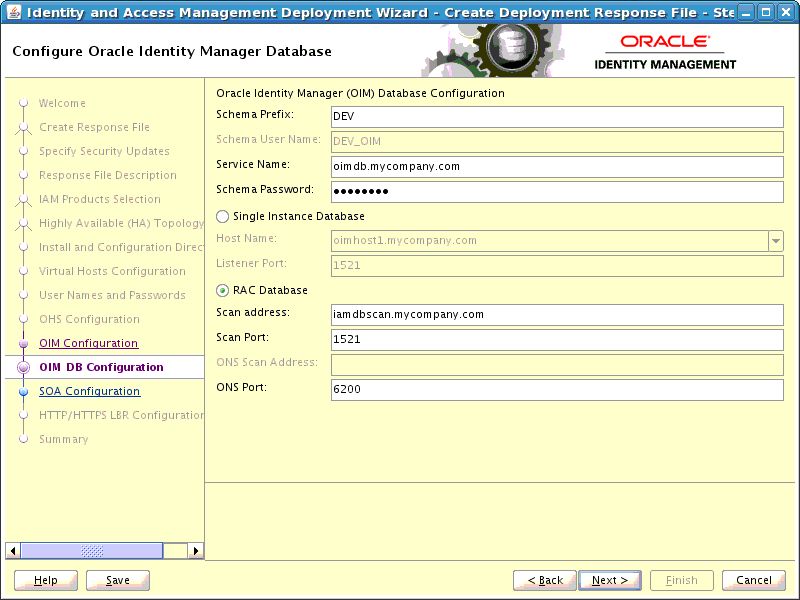The width and height of the screenshot is (800, 600).
Task: Click the Oracle Identity Management logo
Action: tap(665, 53)
